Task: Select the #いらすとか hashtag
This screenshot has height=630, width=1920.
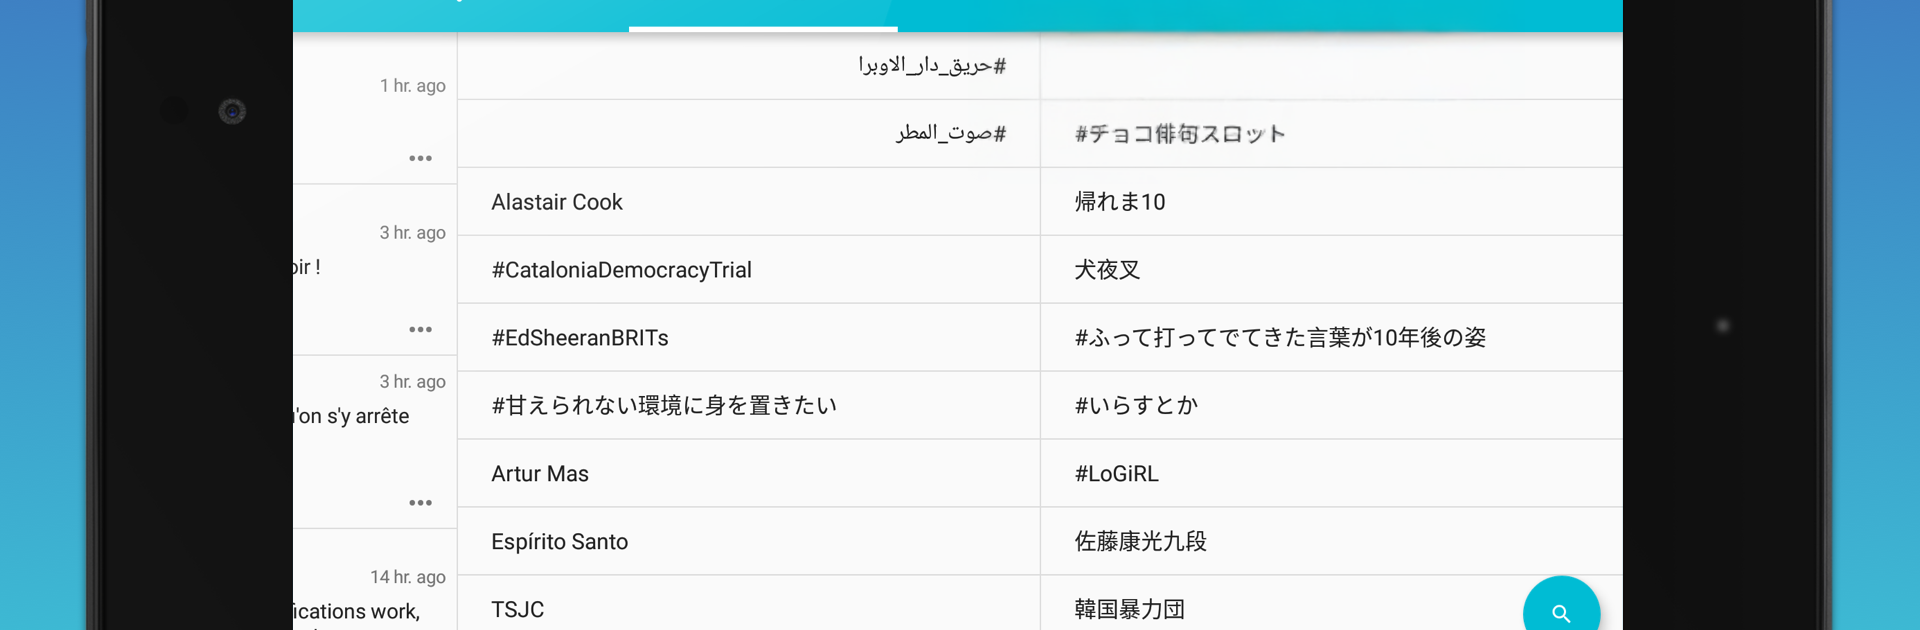Action: click(x=1136, y=406)
